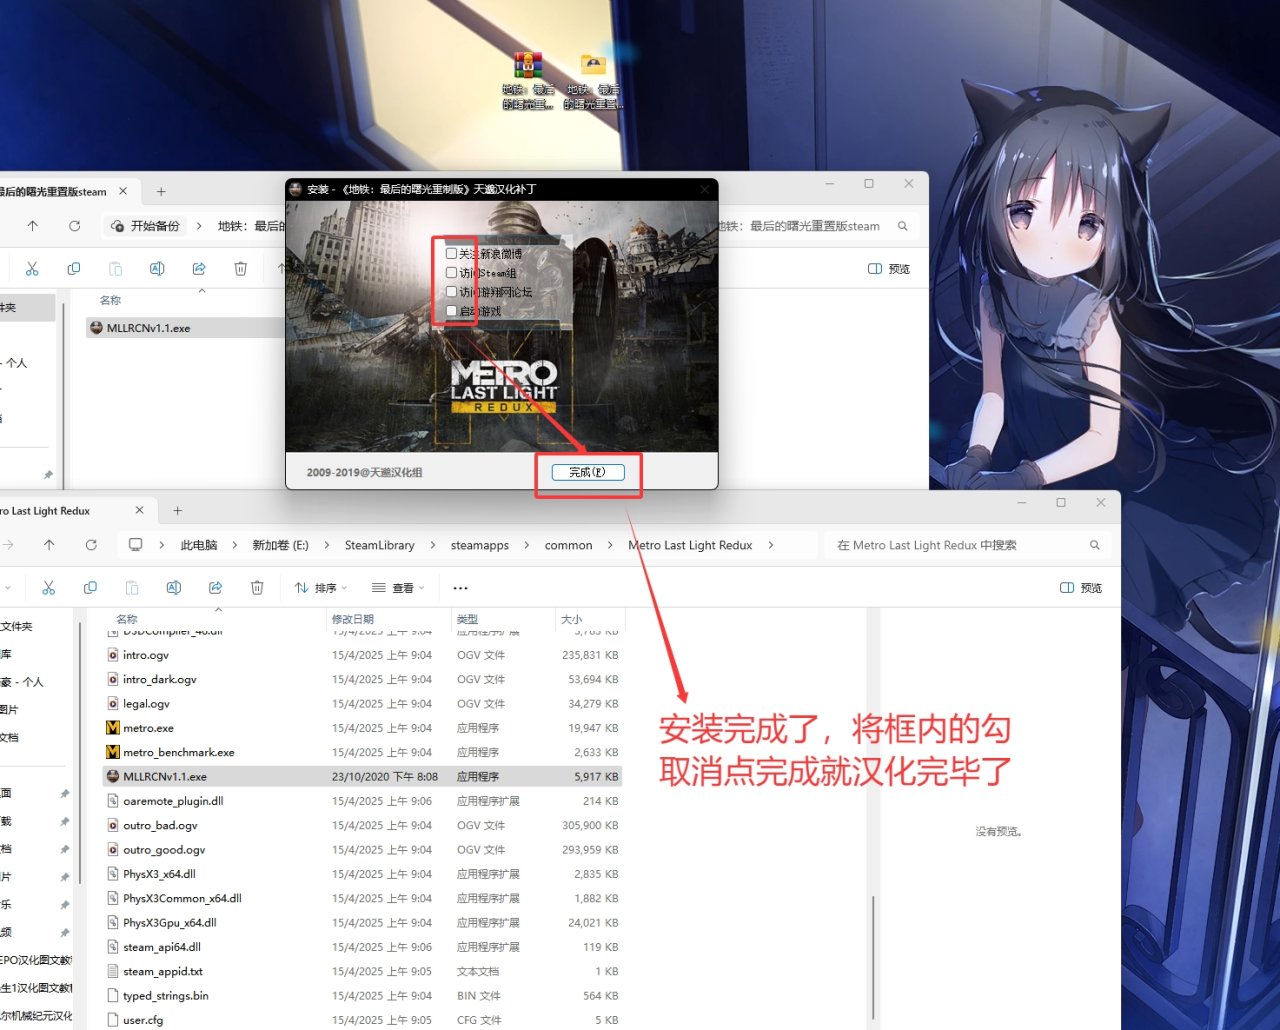Viewport: 1280px width, 1030px height.
Task: Click Copy icon in the steam tab window
Action: point(73,269)
